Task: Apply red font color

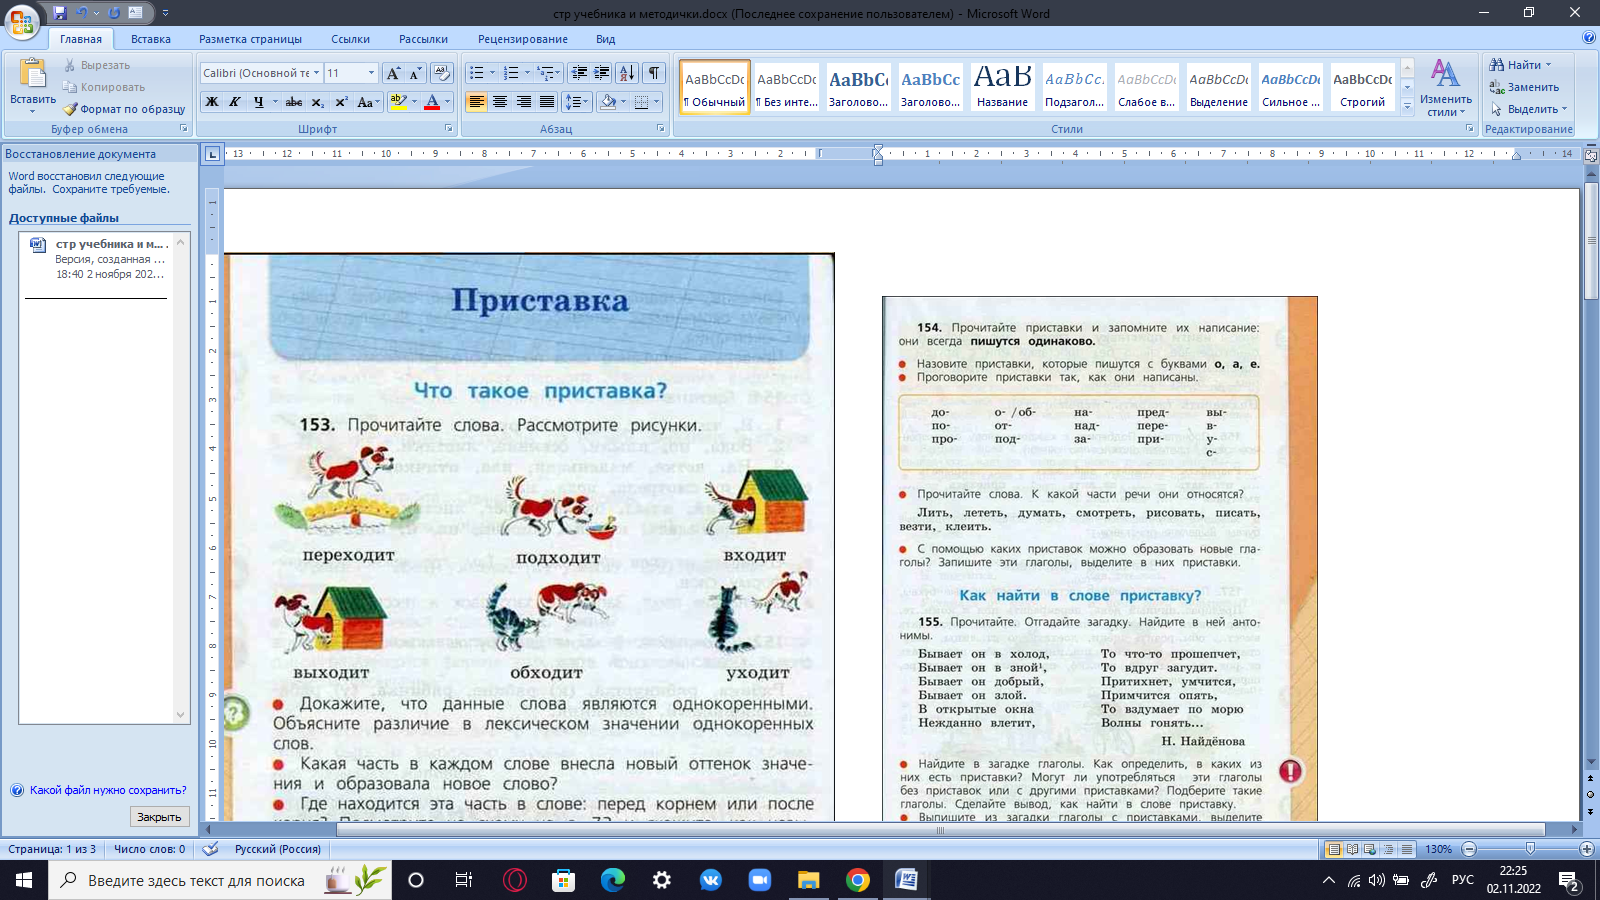Action: [x=432, y=102]
